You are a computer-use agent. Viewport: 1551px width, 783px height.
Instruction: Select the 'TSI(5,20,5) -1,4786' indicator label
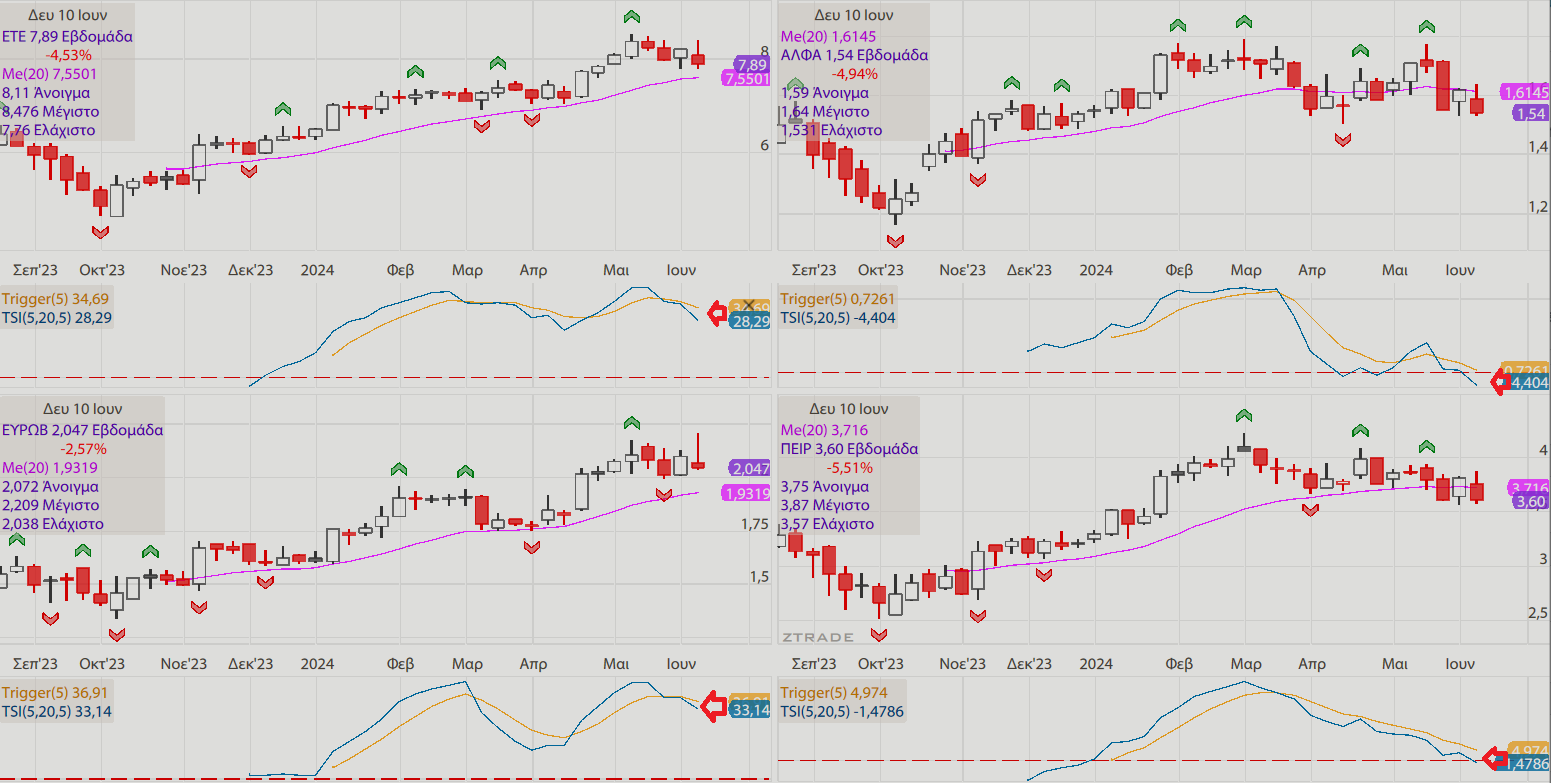click(x=842, y=711)
